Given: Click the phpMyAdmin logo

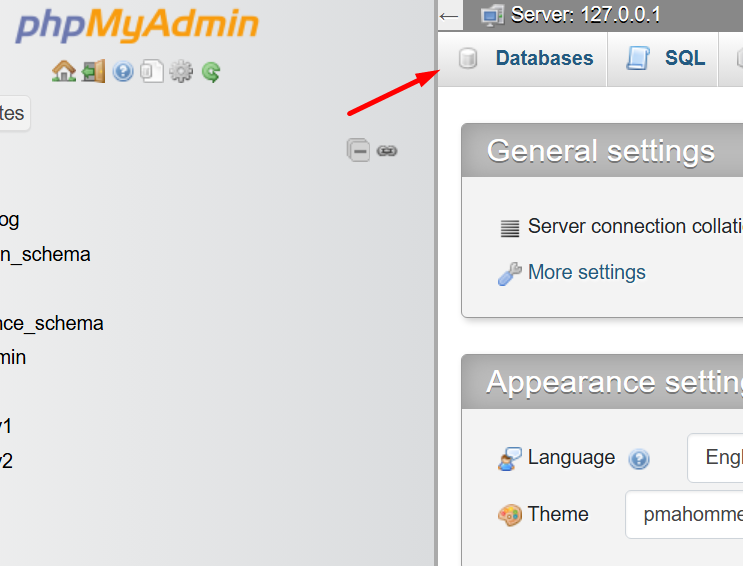Looking at the screenshot, I should tap(137, 25).
